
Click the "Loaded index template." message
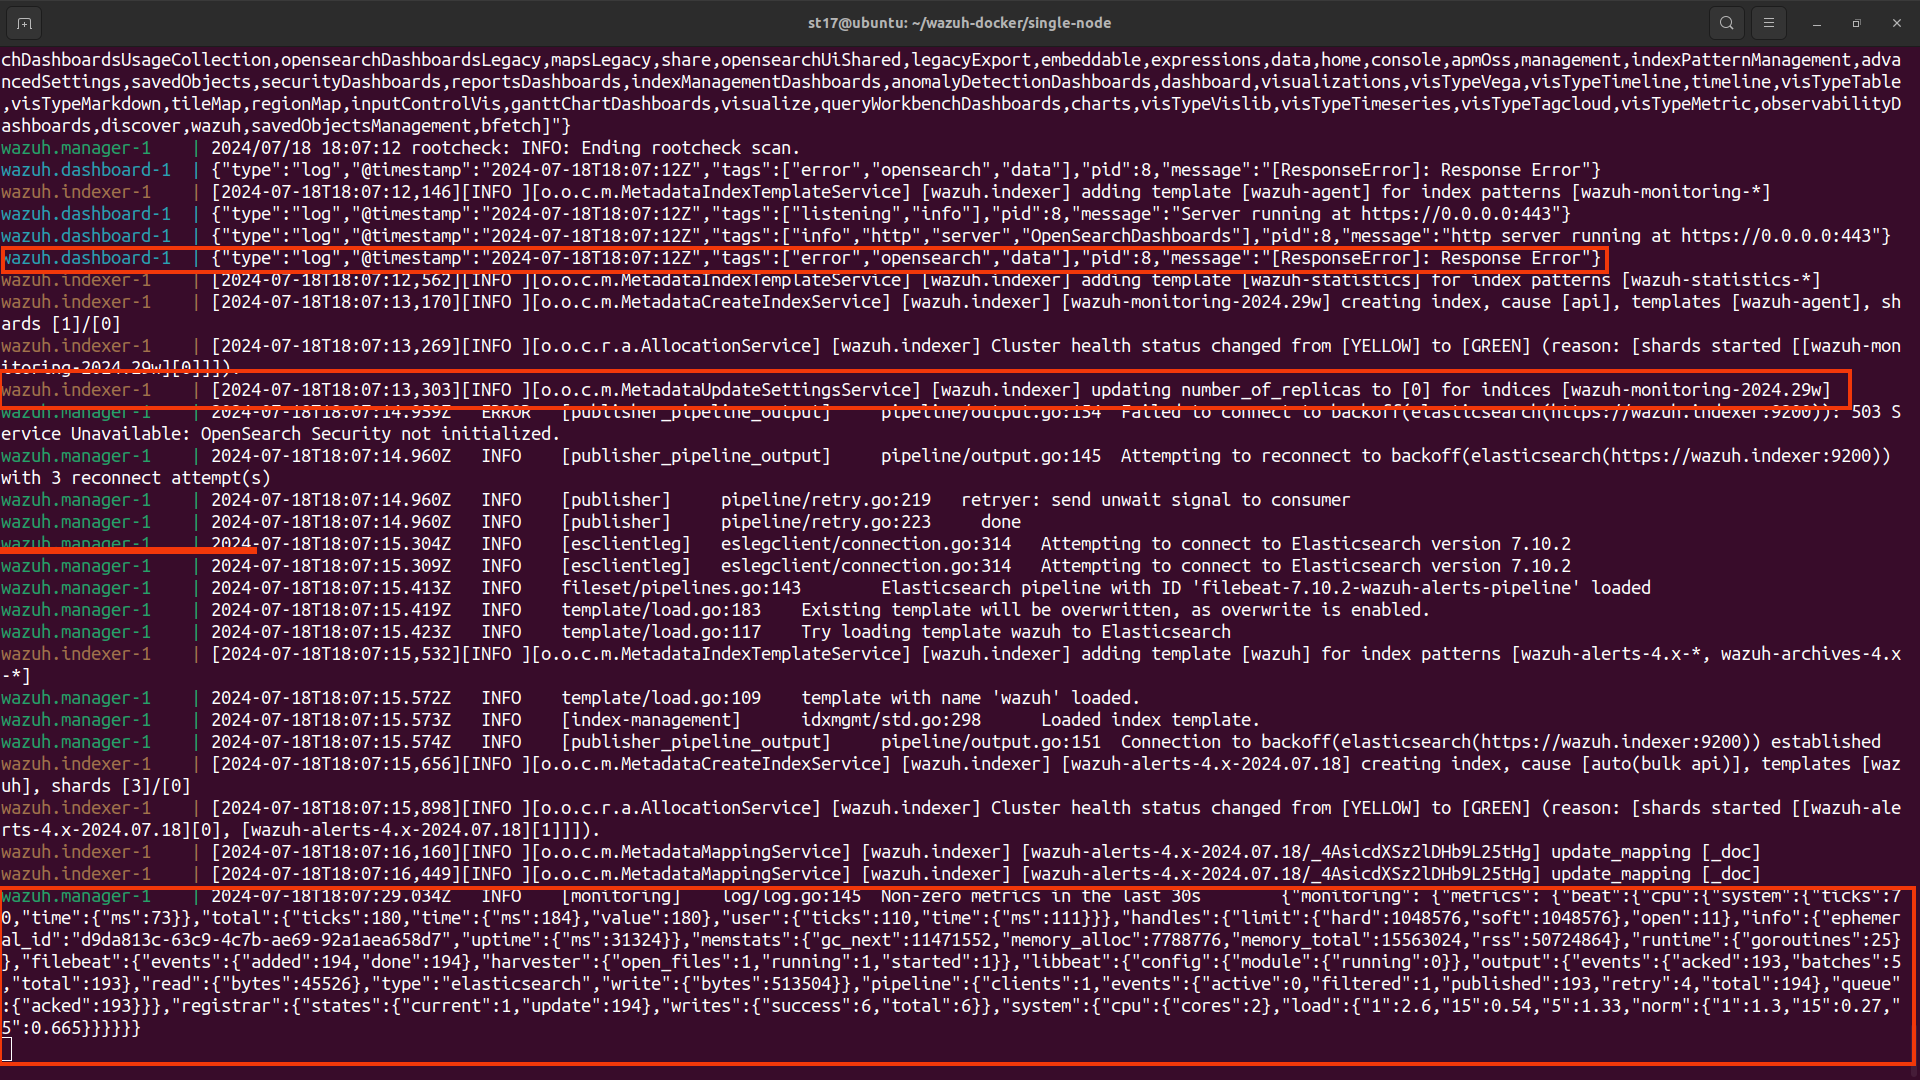tap(1151, 720)
